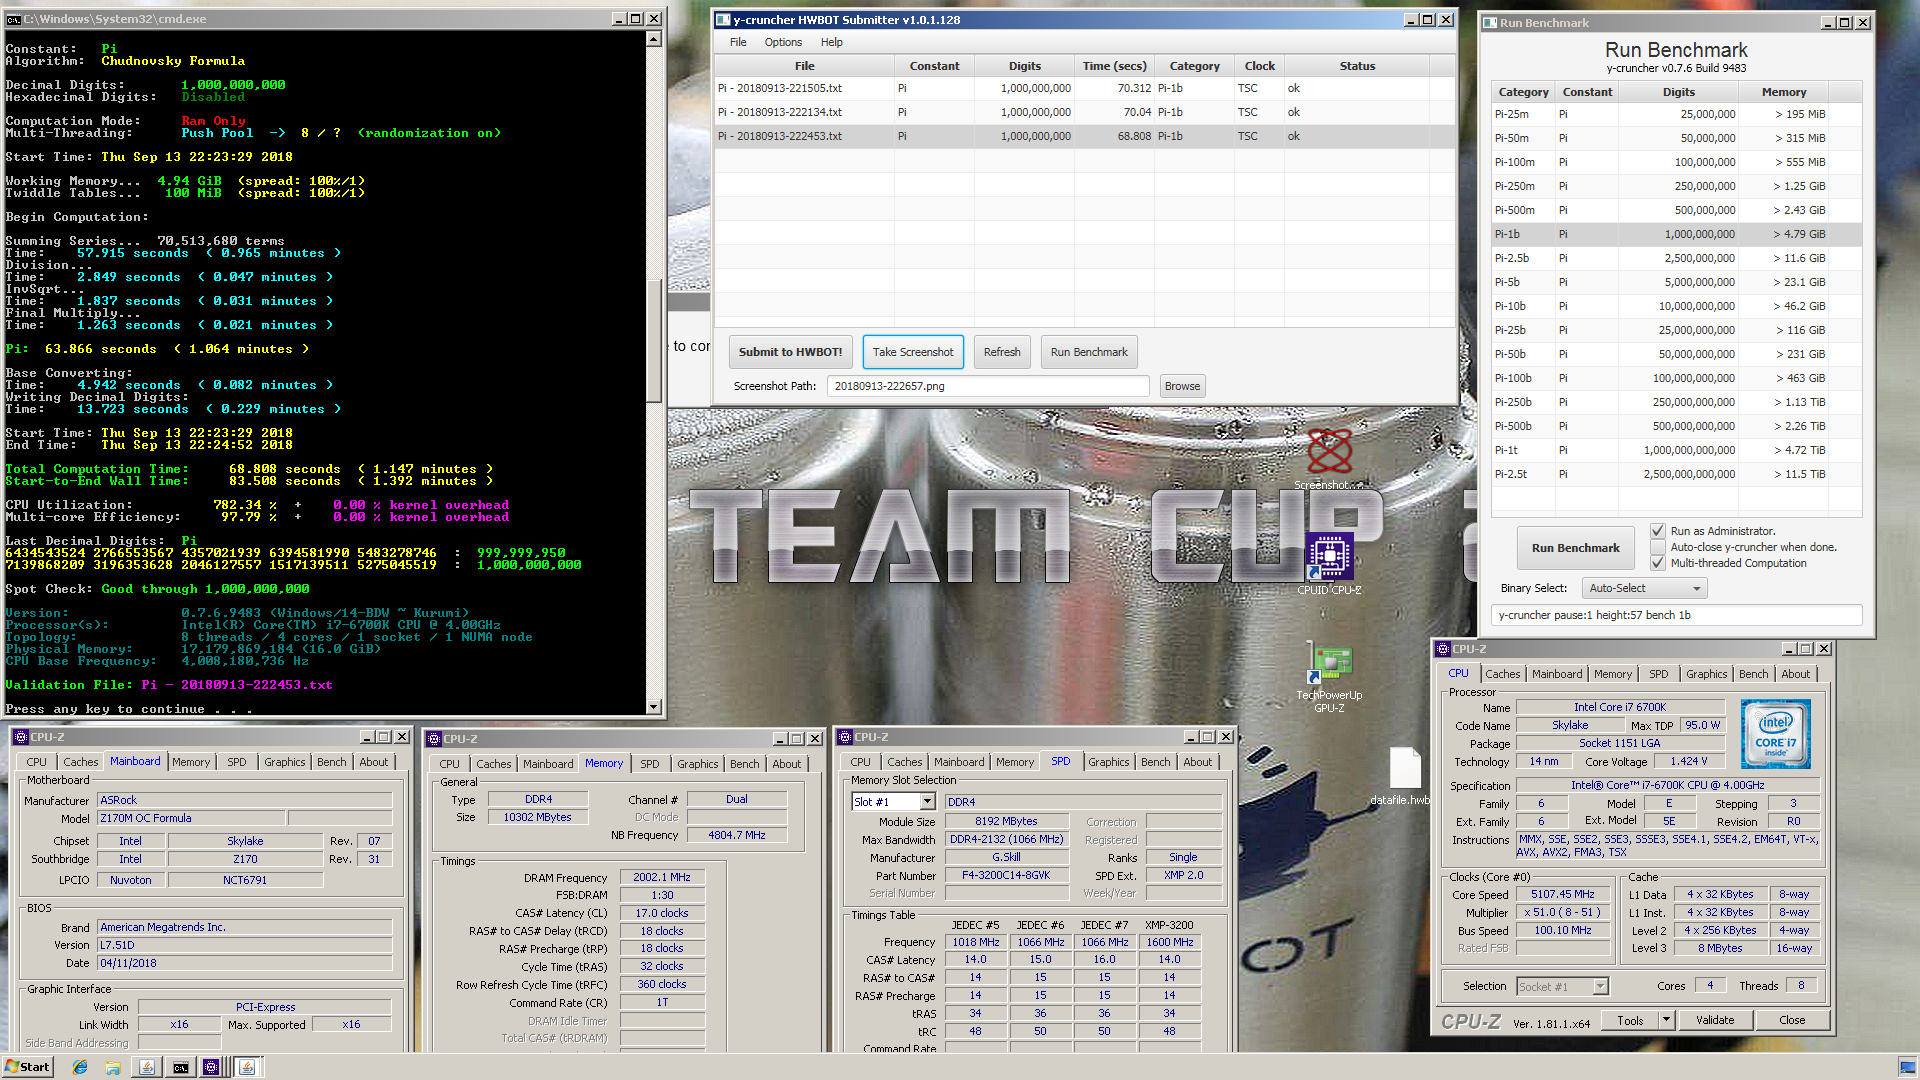Click Run Benchmark button in HWBOT Submitter

tap(1089, 352)
